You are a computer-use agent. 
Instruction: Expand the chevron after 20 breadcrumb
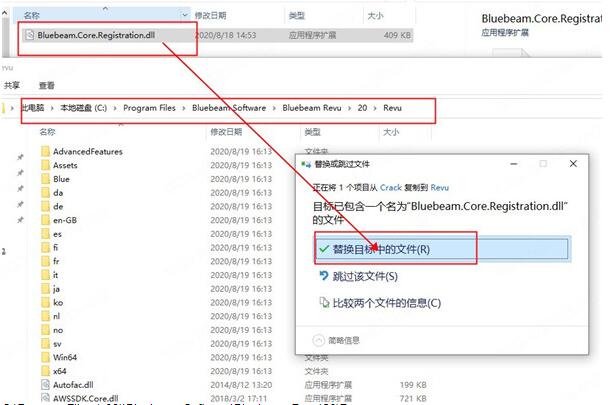375,108
